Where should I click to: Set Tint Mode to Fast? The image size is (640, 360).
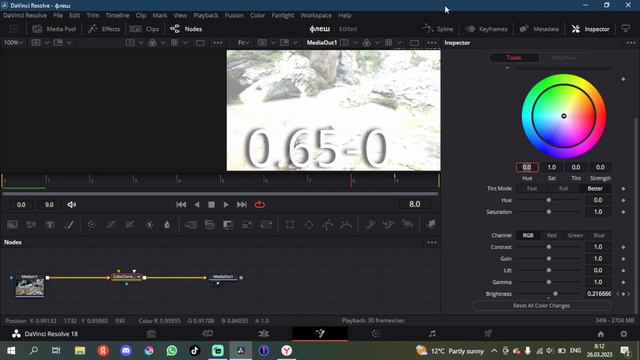coord(532,189)
